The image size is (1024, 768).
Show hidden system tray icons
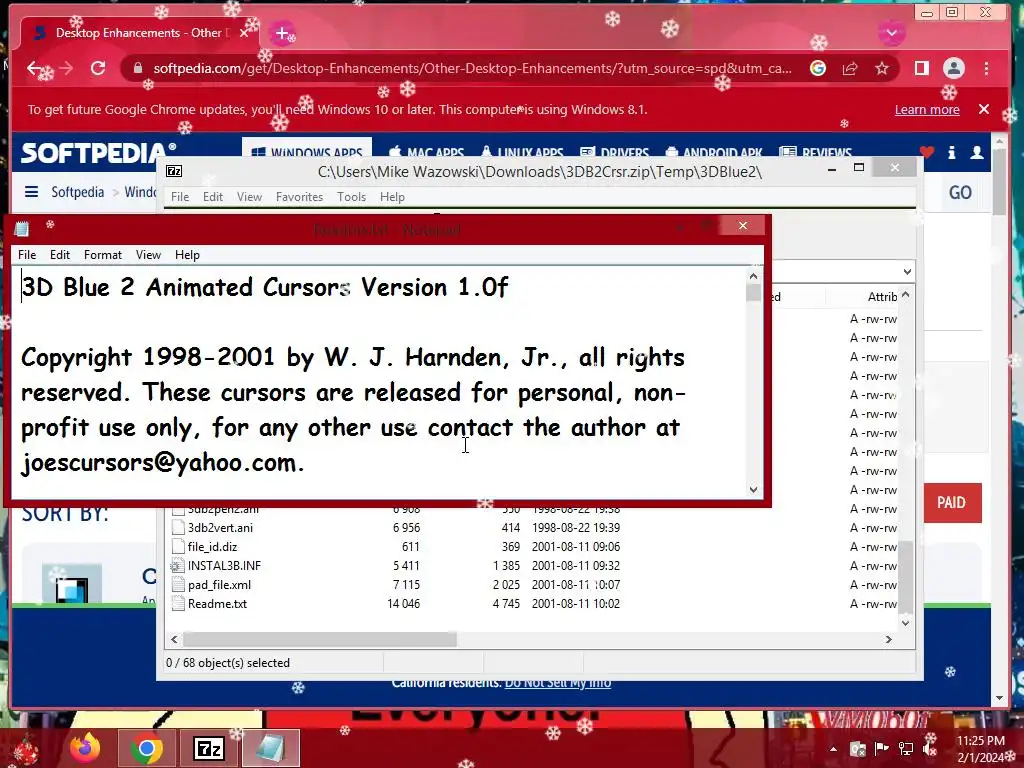tap(833, 749)
